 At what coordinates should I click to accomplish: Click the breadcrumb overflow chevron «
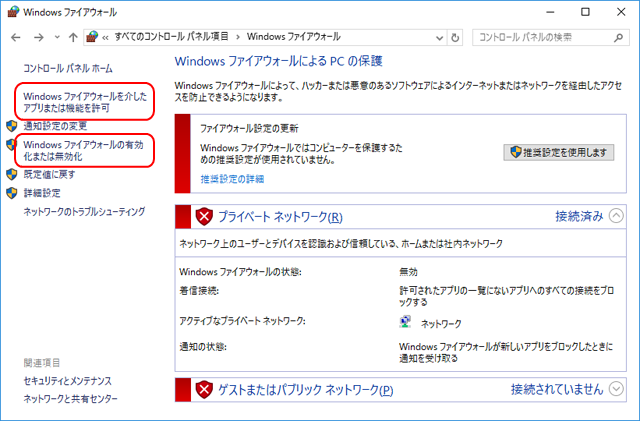coord(105,38)
